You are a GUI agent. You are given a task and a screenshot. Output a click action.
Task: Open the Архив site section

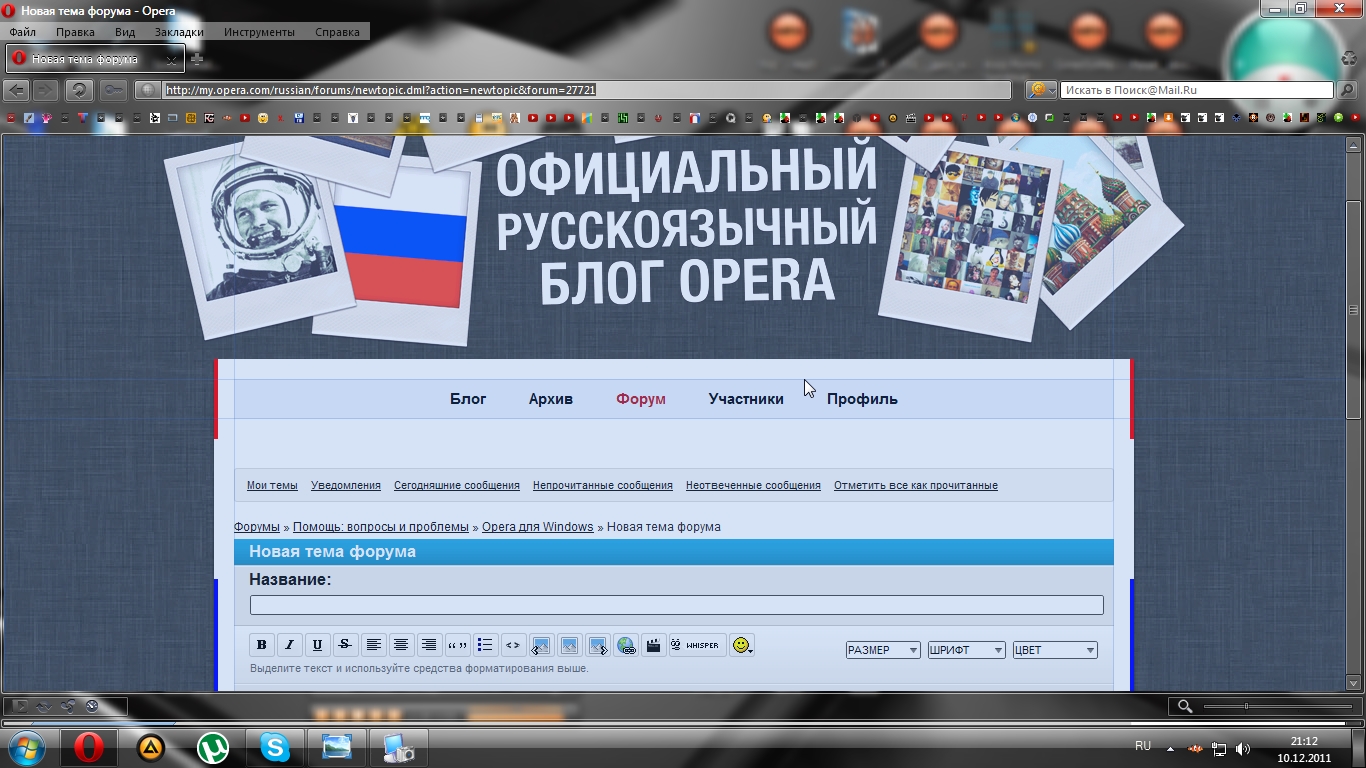pos(551,399)
